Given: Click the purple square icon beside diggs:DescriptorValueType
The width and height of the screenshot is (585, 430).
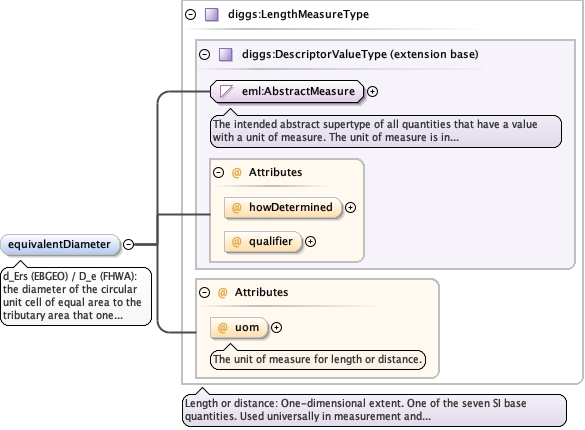Looking at the screenshot, I should pos(226,54).
